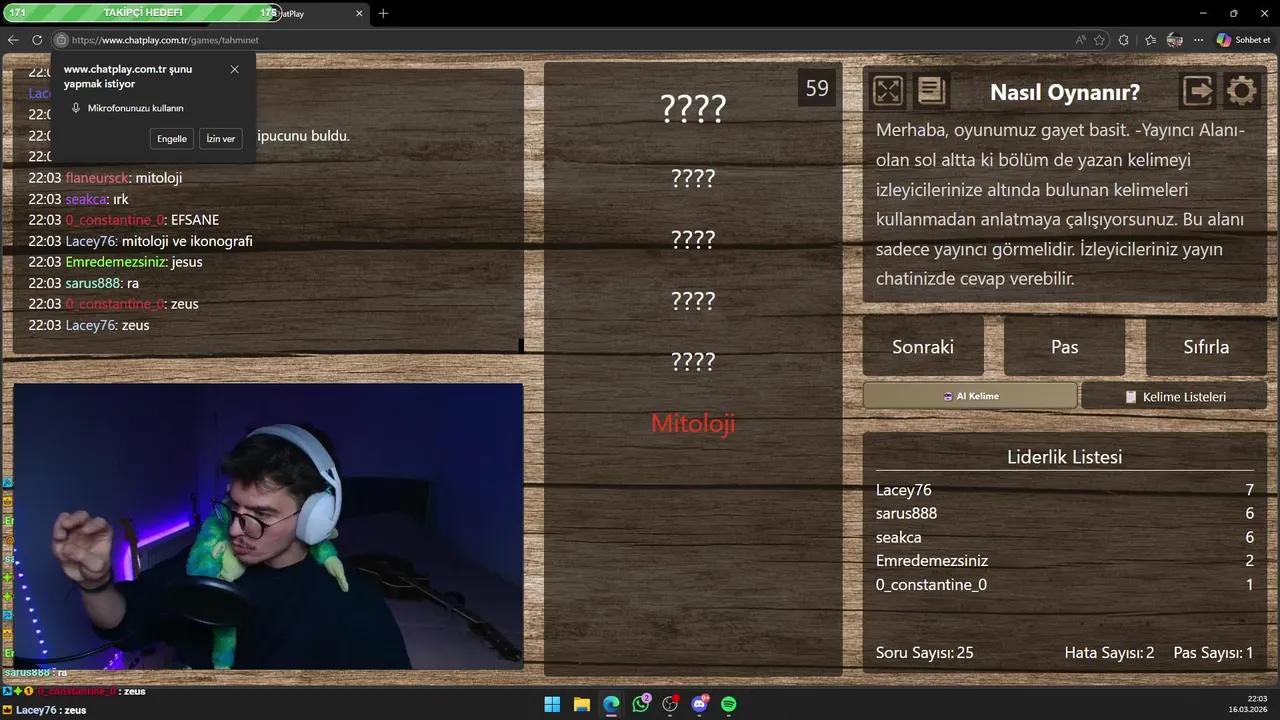Click seakca ırk chat message
Screen dimensions: 1280x720
click(78, 199)
